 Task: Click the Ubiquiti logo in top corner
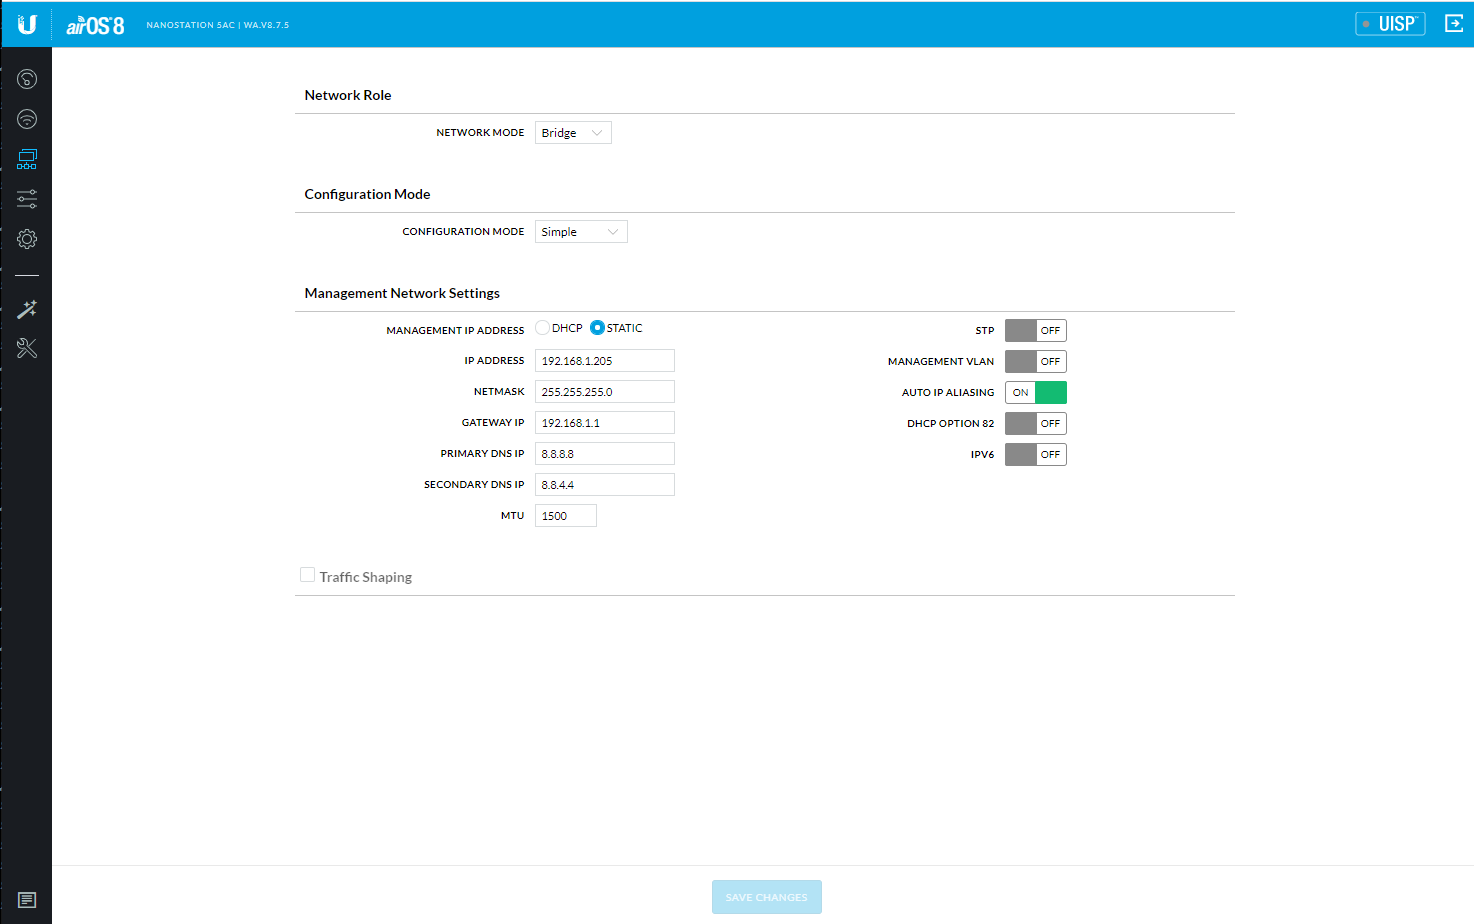pos(27,24)
